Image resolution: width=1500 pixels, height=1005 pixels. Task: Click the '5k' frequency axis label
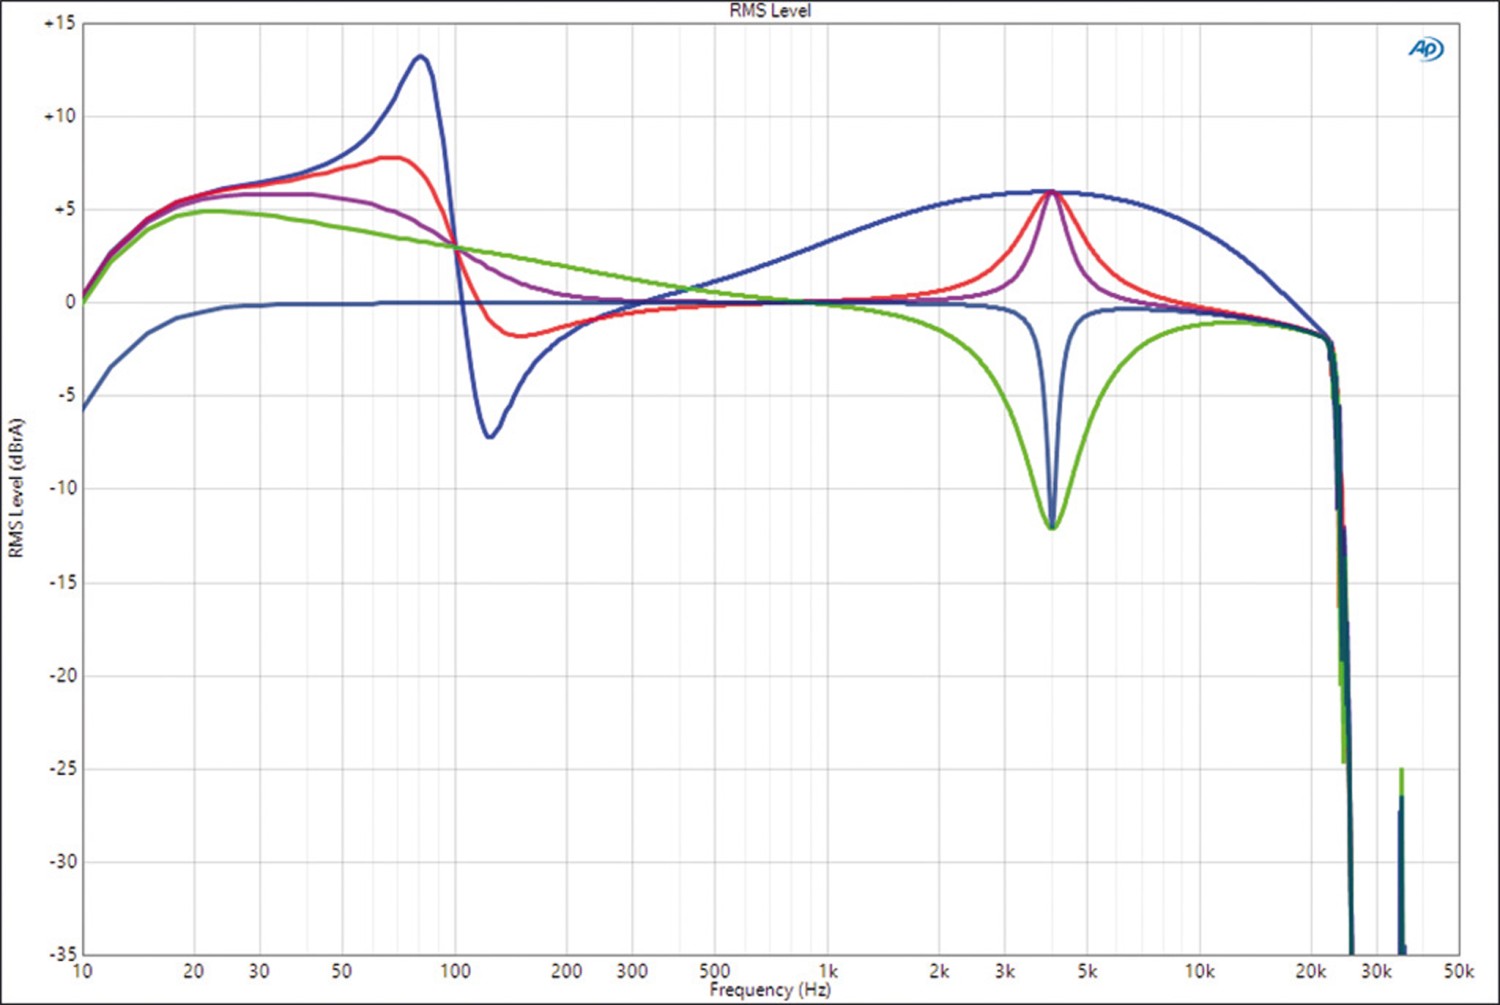click(1087, 971)
